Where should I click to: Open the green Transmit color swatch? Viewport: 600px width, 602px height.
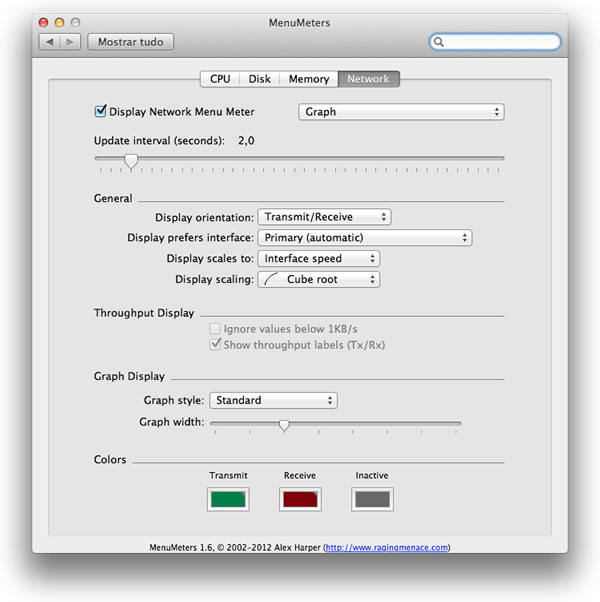tap(228, 499)
